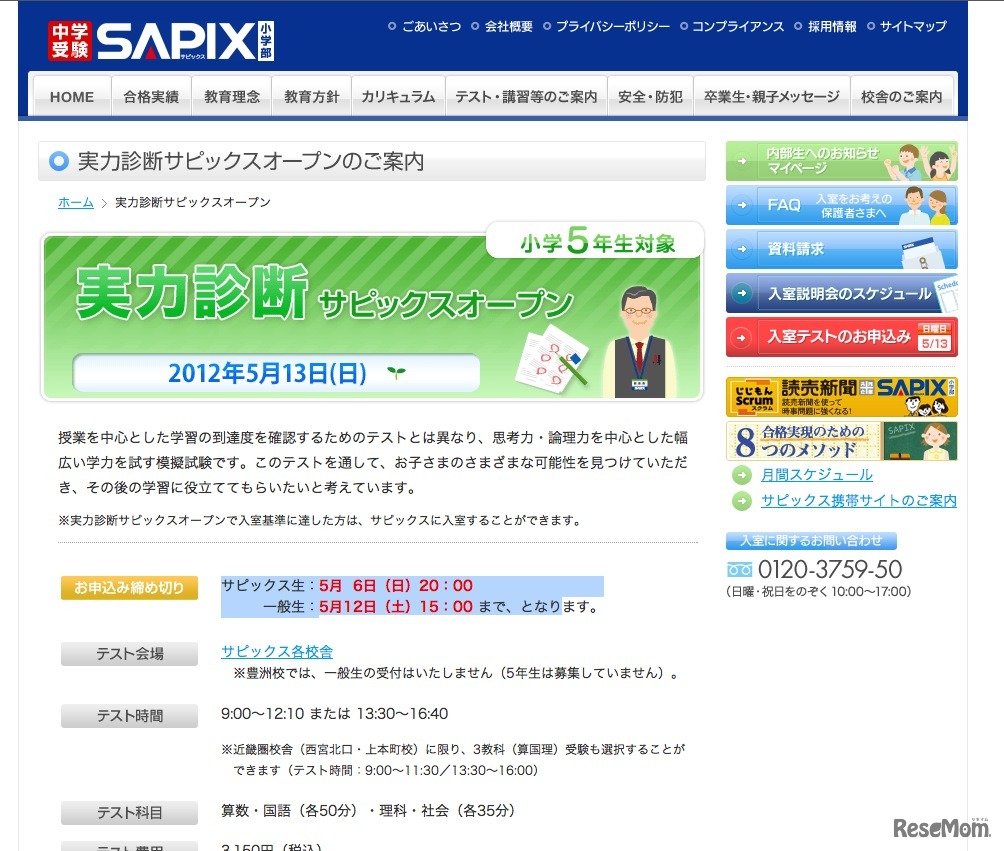The image size is (1004, 851).
Task: Click the ホーム breadcrumb link
Action: tap(76, 202)
